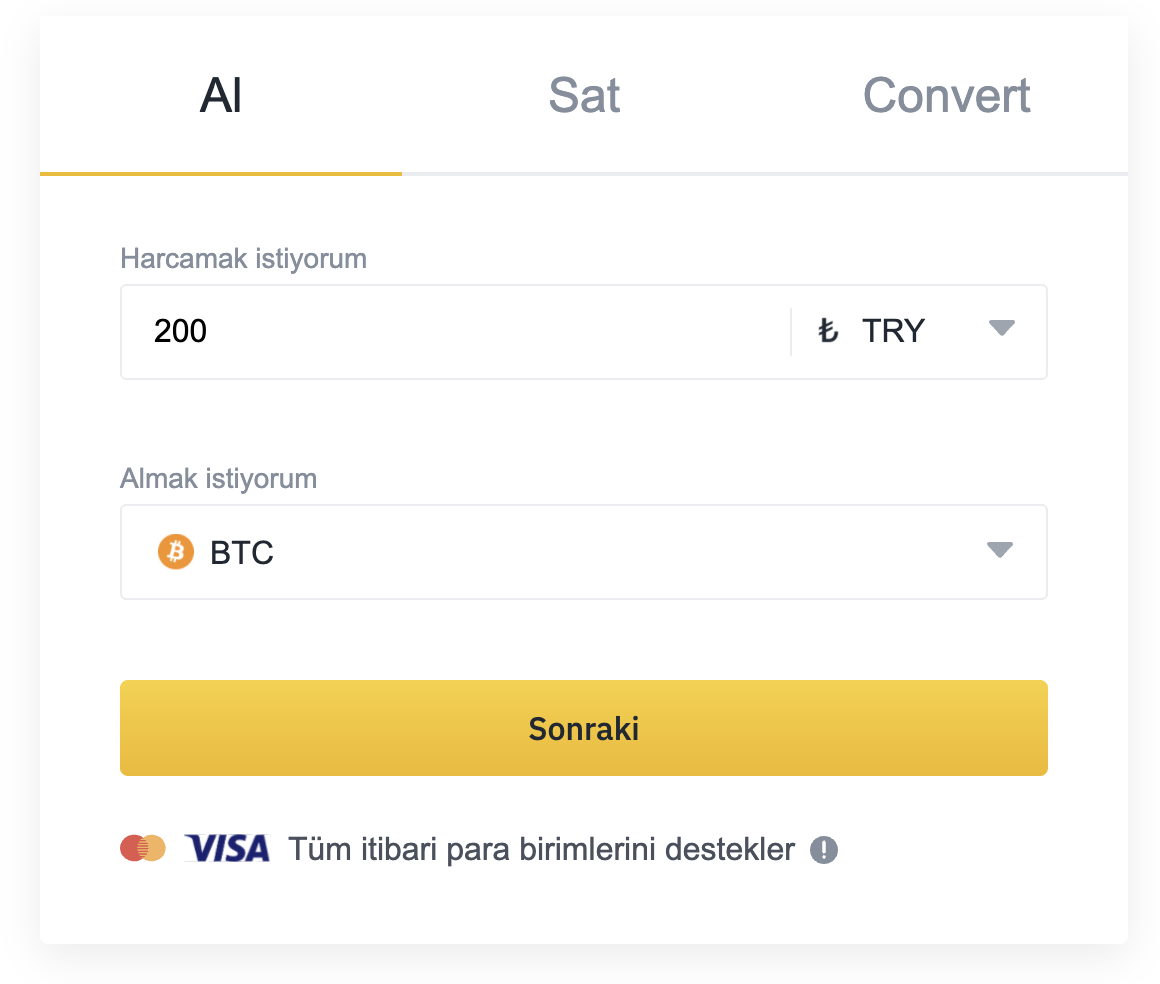This screenshot has width=1160, height=984.
Task: Switch to the Sat tab
Action: coord(584,96)
